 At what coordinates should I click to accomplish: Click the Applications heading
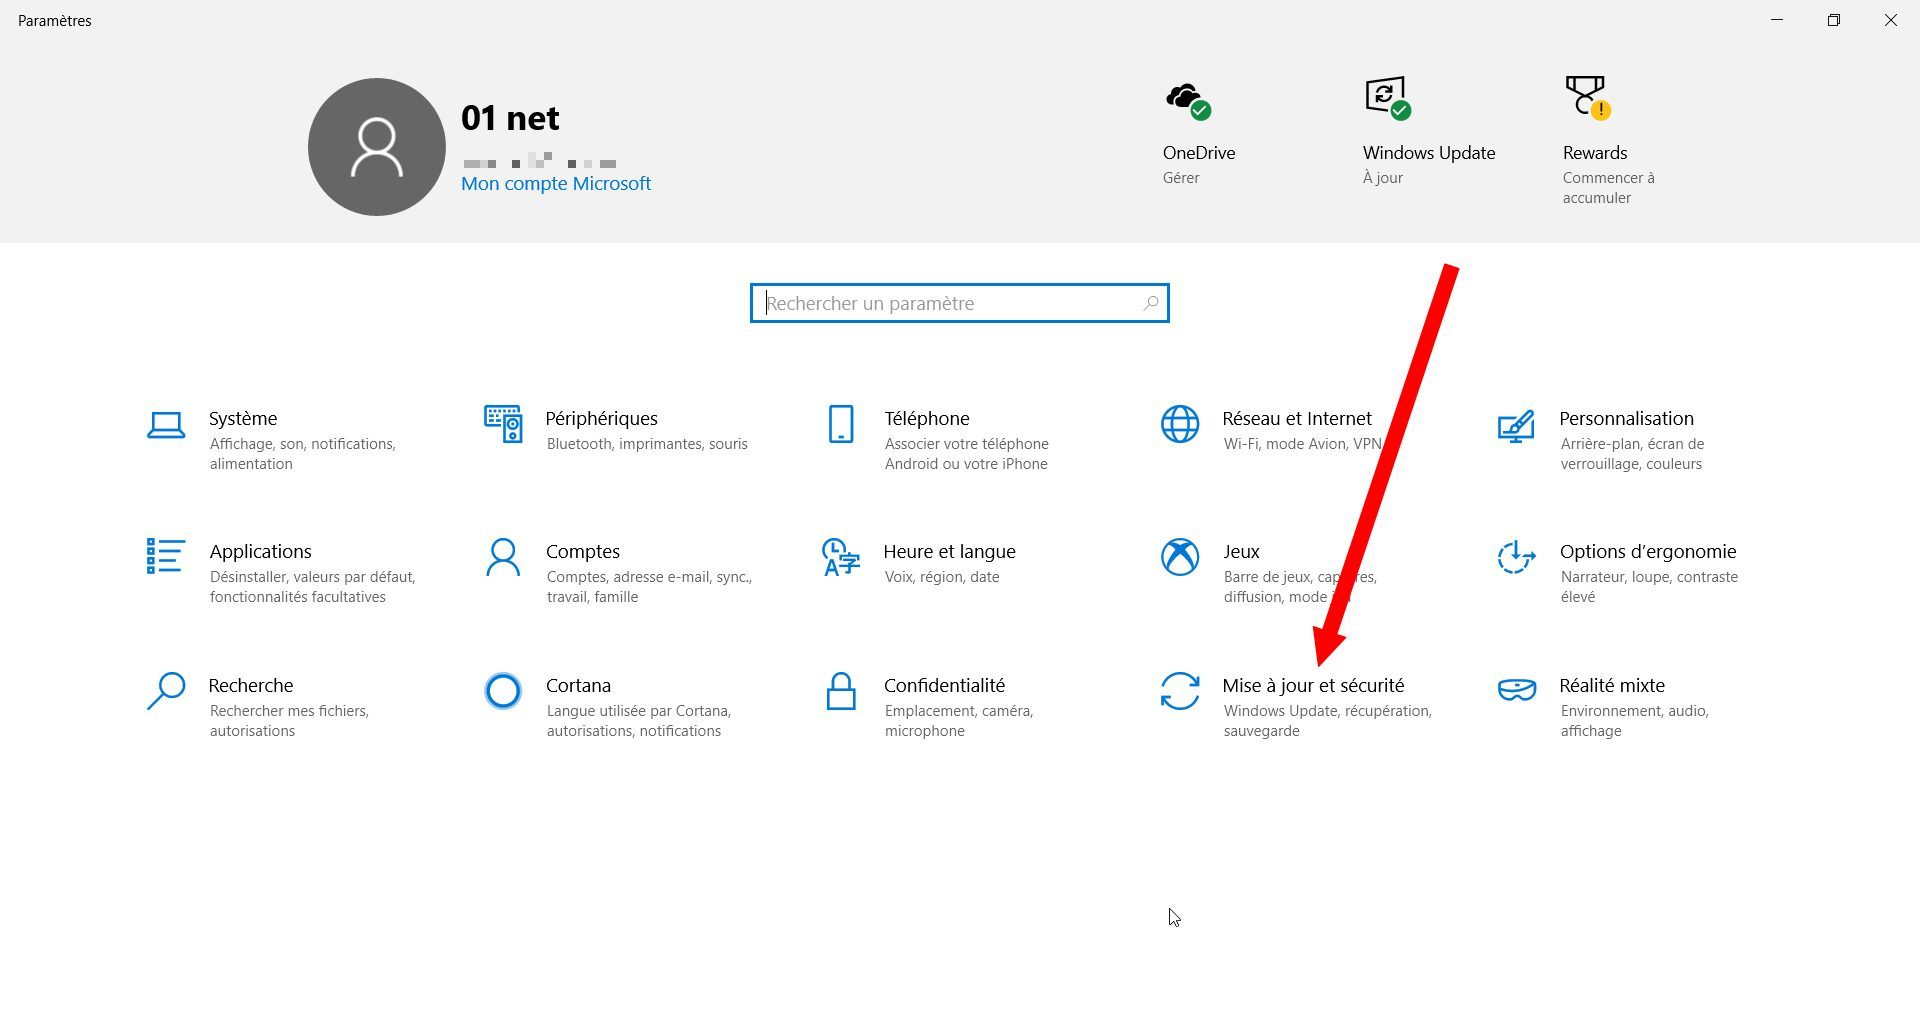pyautogui.click(x=260, y=551)
